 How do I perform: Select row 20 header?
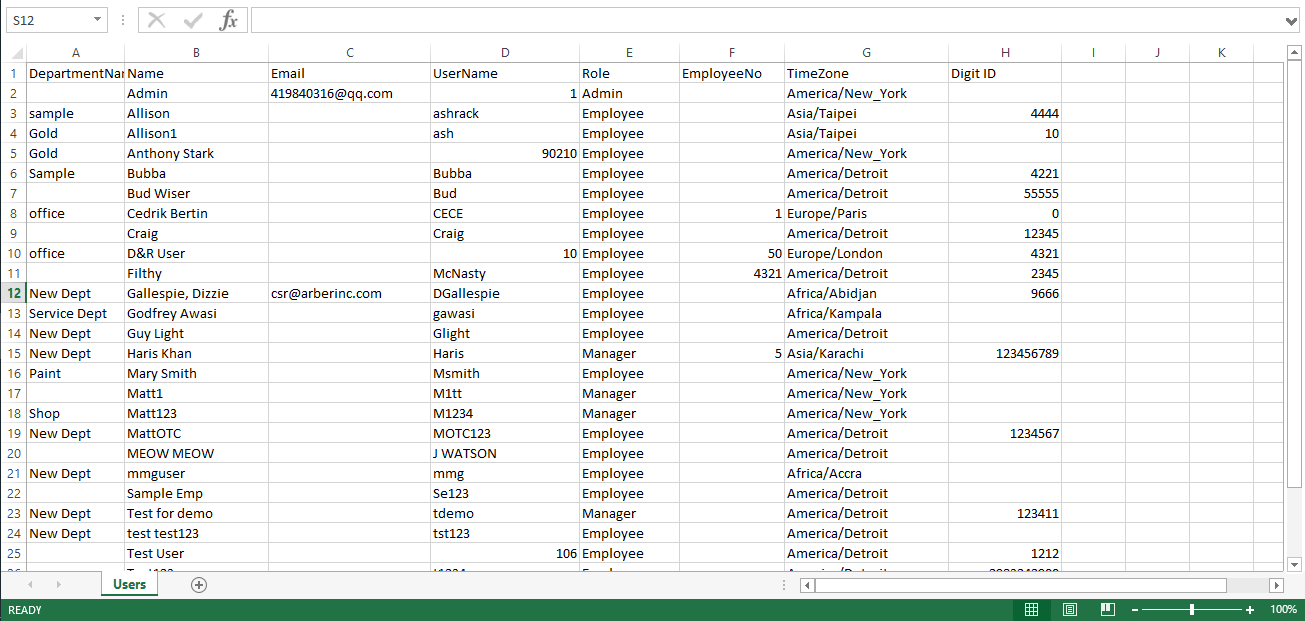coord(14,453)
